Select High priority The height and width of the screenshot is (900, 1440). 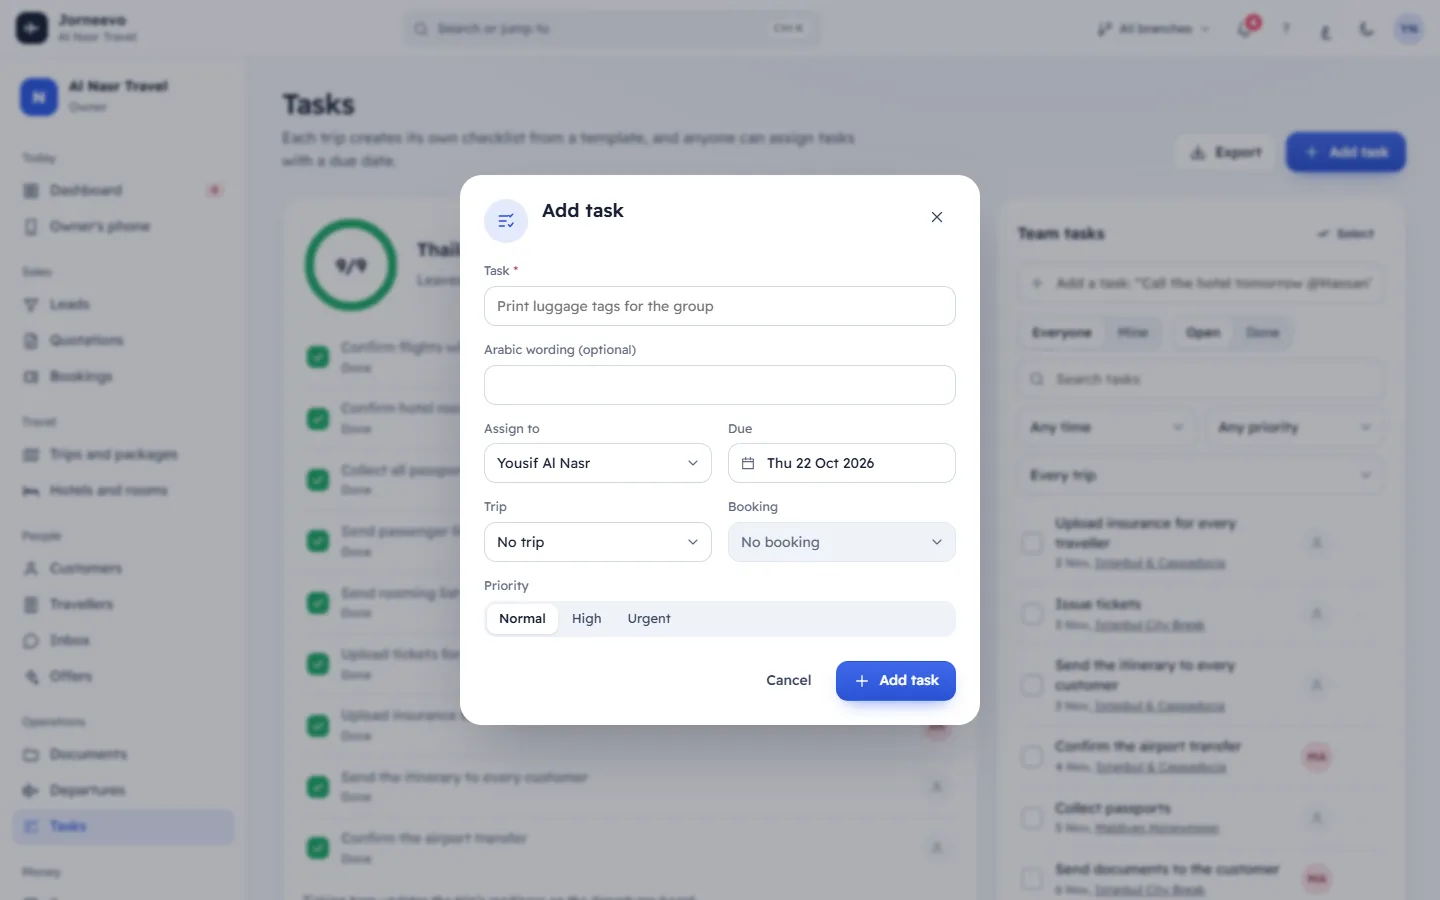(x=586, y=619)
